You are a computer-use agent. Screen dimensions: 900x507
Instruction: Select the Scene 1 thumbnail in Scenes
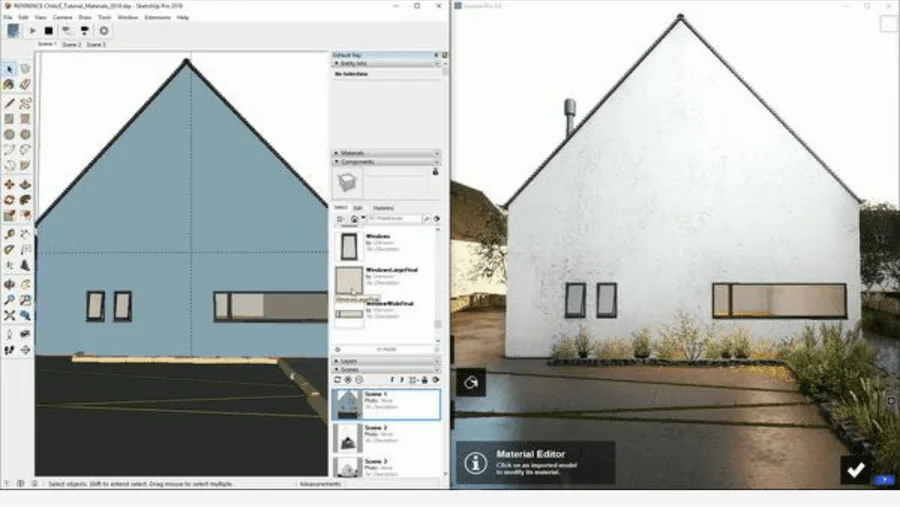click(x=349, y=404)
